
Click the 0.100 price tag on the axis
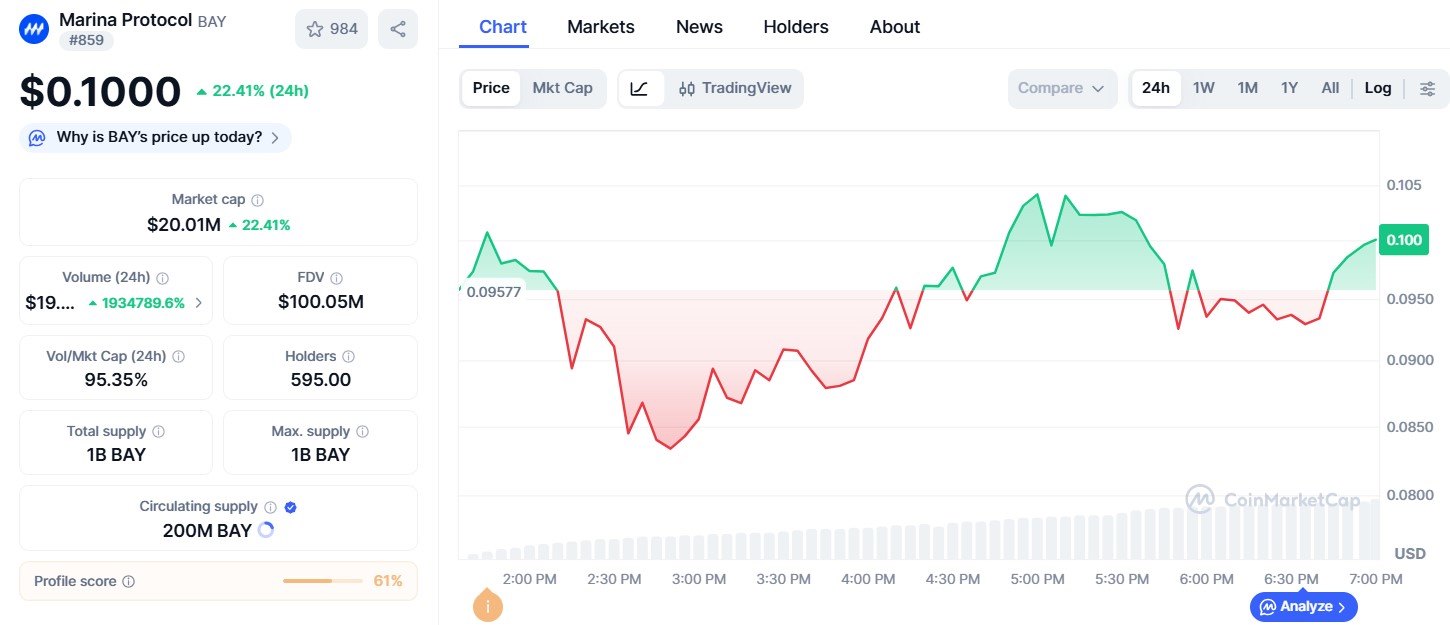pyautogui.click(x=1402, y=240)
